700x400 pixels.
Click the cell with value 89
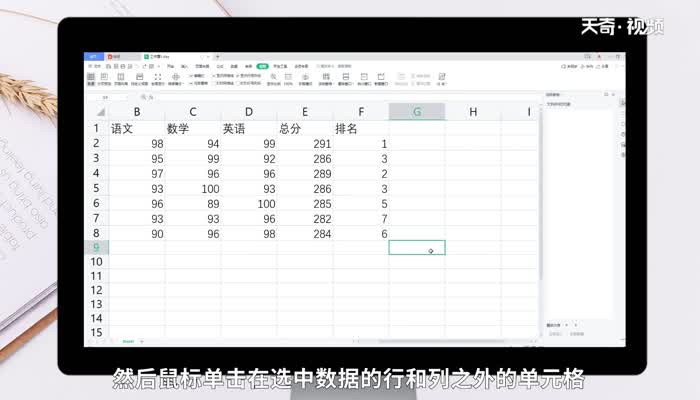pyautogui.click(x=193, y=204)
